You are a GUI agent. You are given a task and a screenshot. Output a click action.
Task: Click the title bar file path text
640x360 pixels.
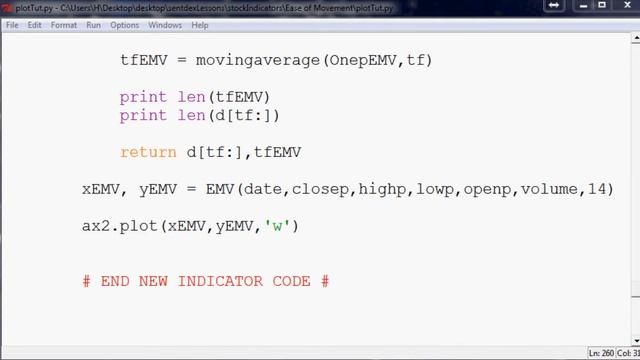[x=204, y=8]
